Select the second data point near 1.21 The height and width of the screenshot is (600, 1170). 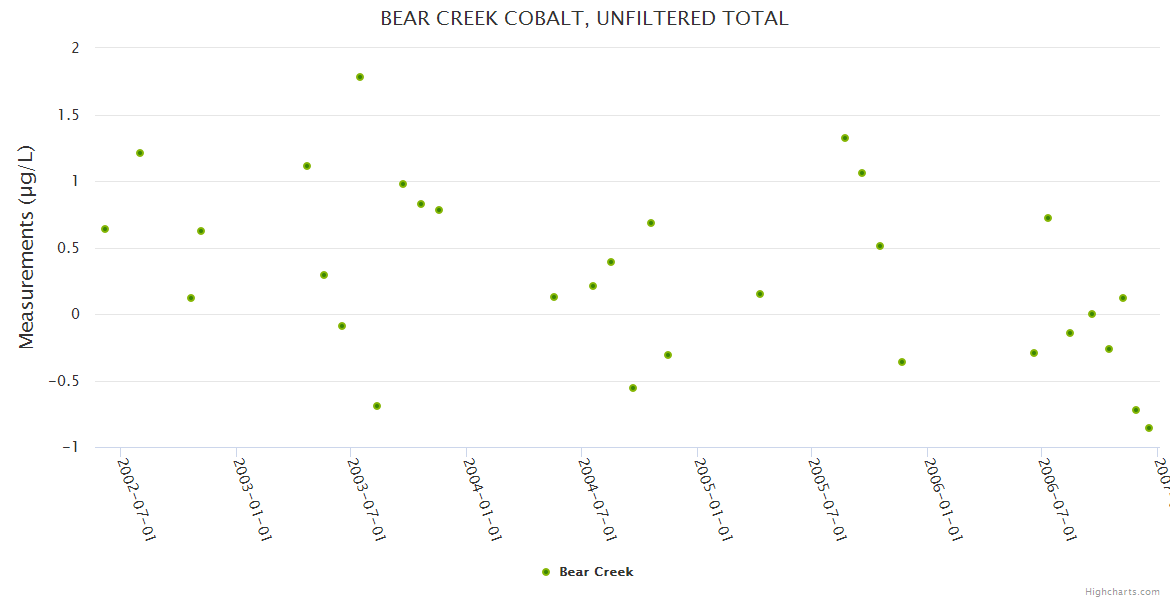pos(140,153)
